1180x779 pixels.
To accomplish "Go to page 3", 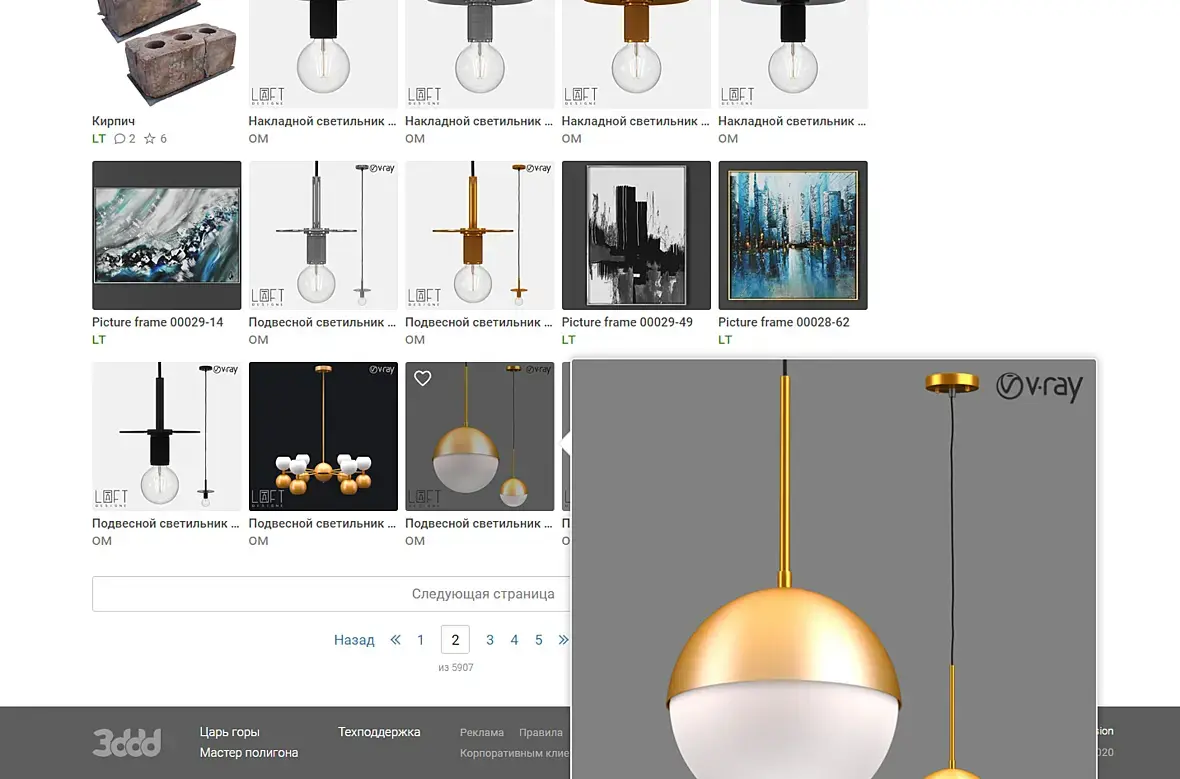I will point(490,640).
